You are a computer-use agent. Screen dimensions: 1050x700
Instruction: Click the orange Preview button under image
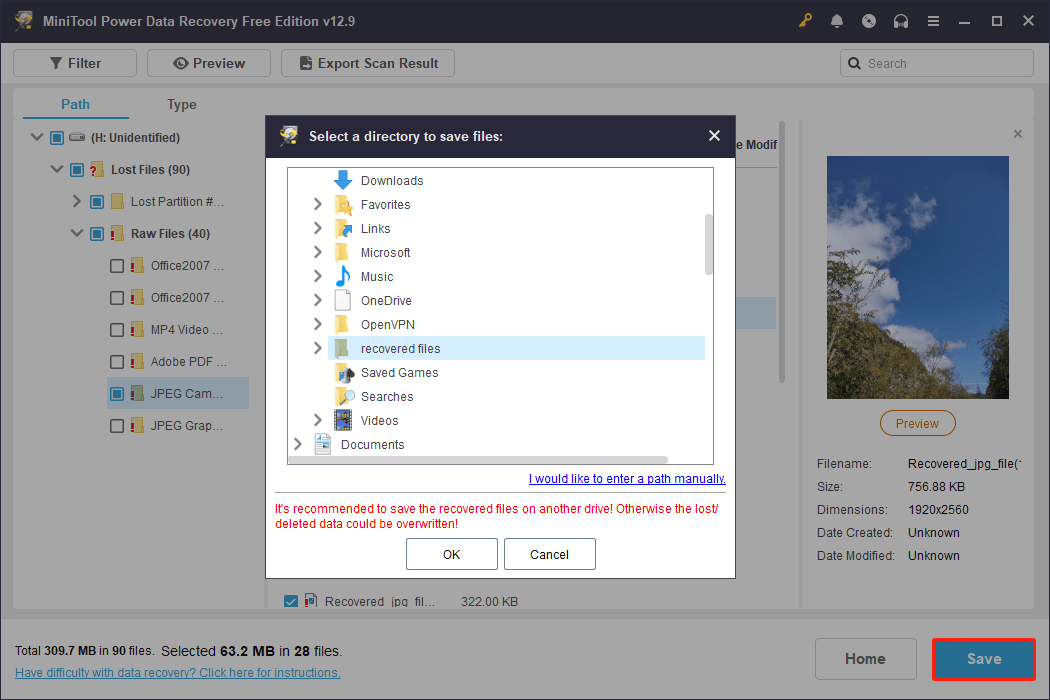tap(917, 423)
